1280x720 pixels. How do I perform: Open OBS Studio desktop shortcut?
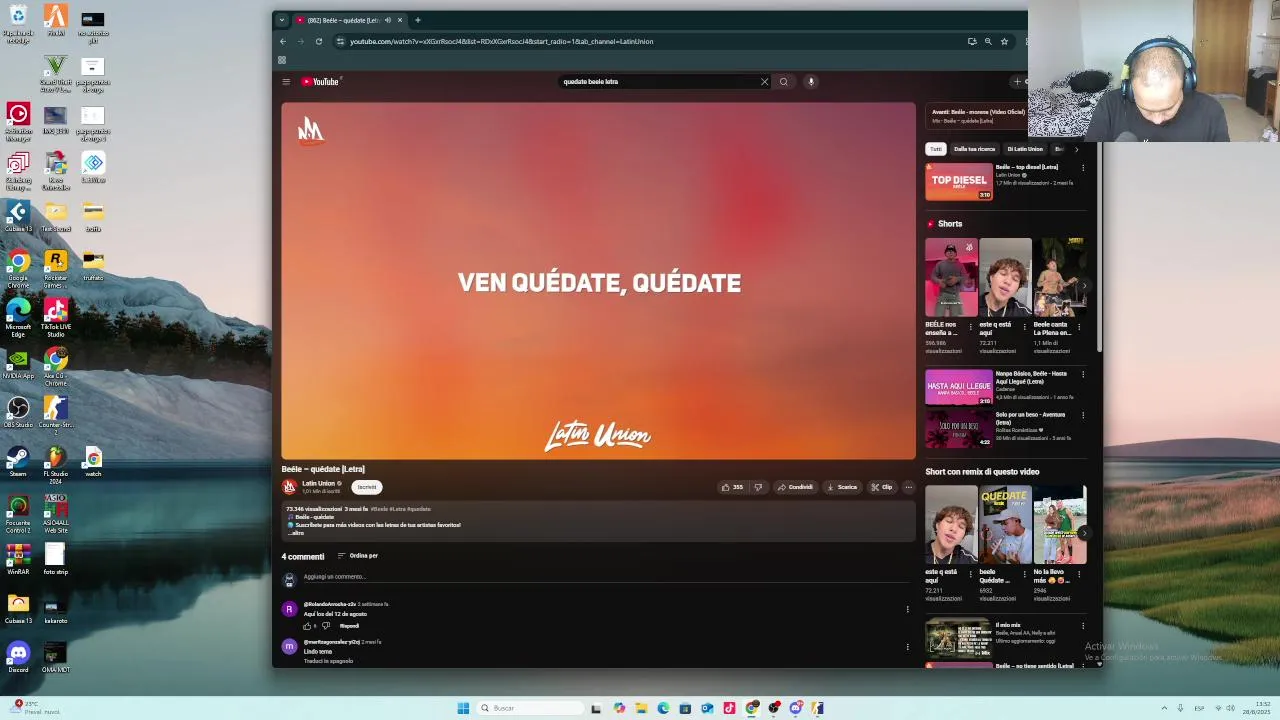coord(18,411)
